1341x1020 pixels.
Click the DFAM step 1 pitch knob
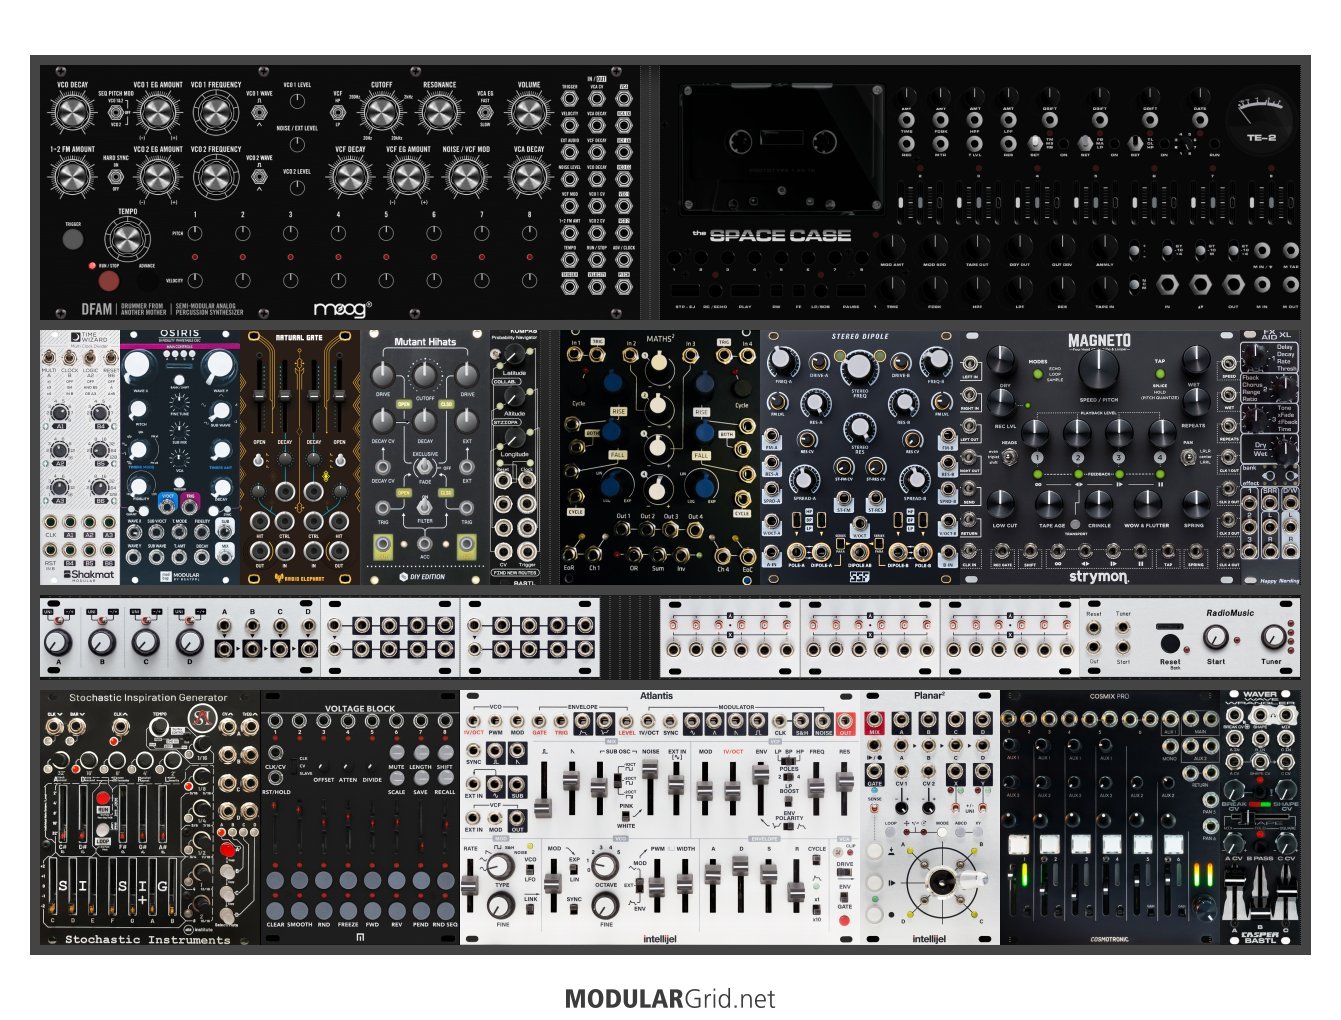tap(194, 233)
